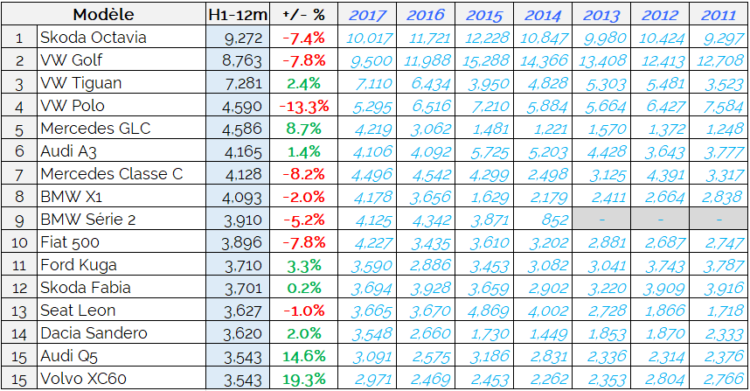
Task: Select the 19.3% growth value
Action: [303, 379]
